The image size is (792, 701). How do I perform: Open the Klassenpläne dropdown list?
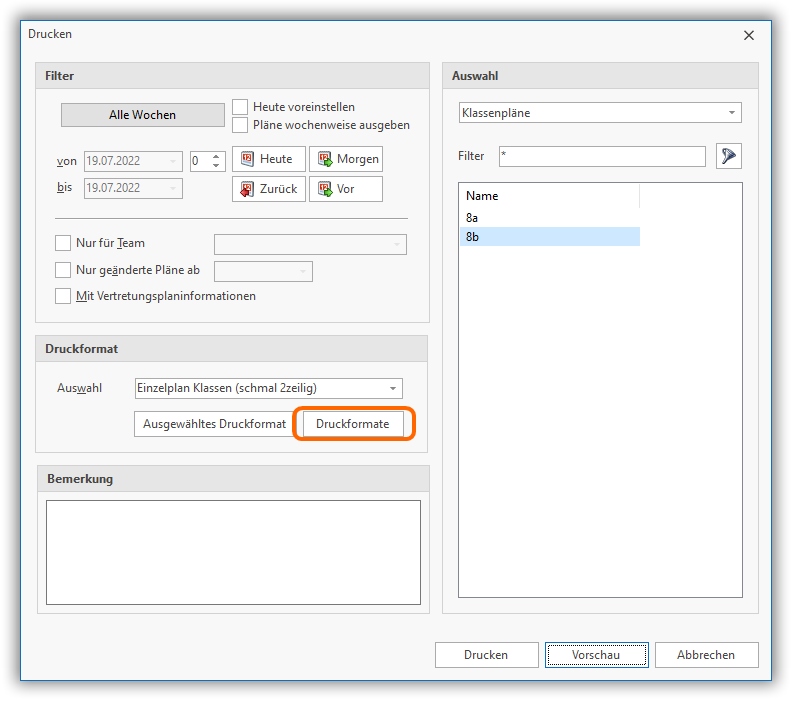pyautogui.click(x=732, y=113)
